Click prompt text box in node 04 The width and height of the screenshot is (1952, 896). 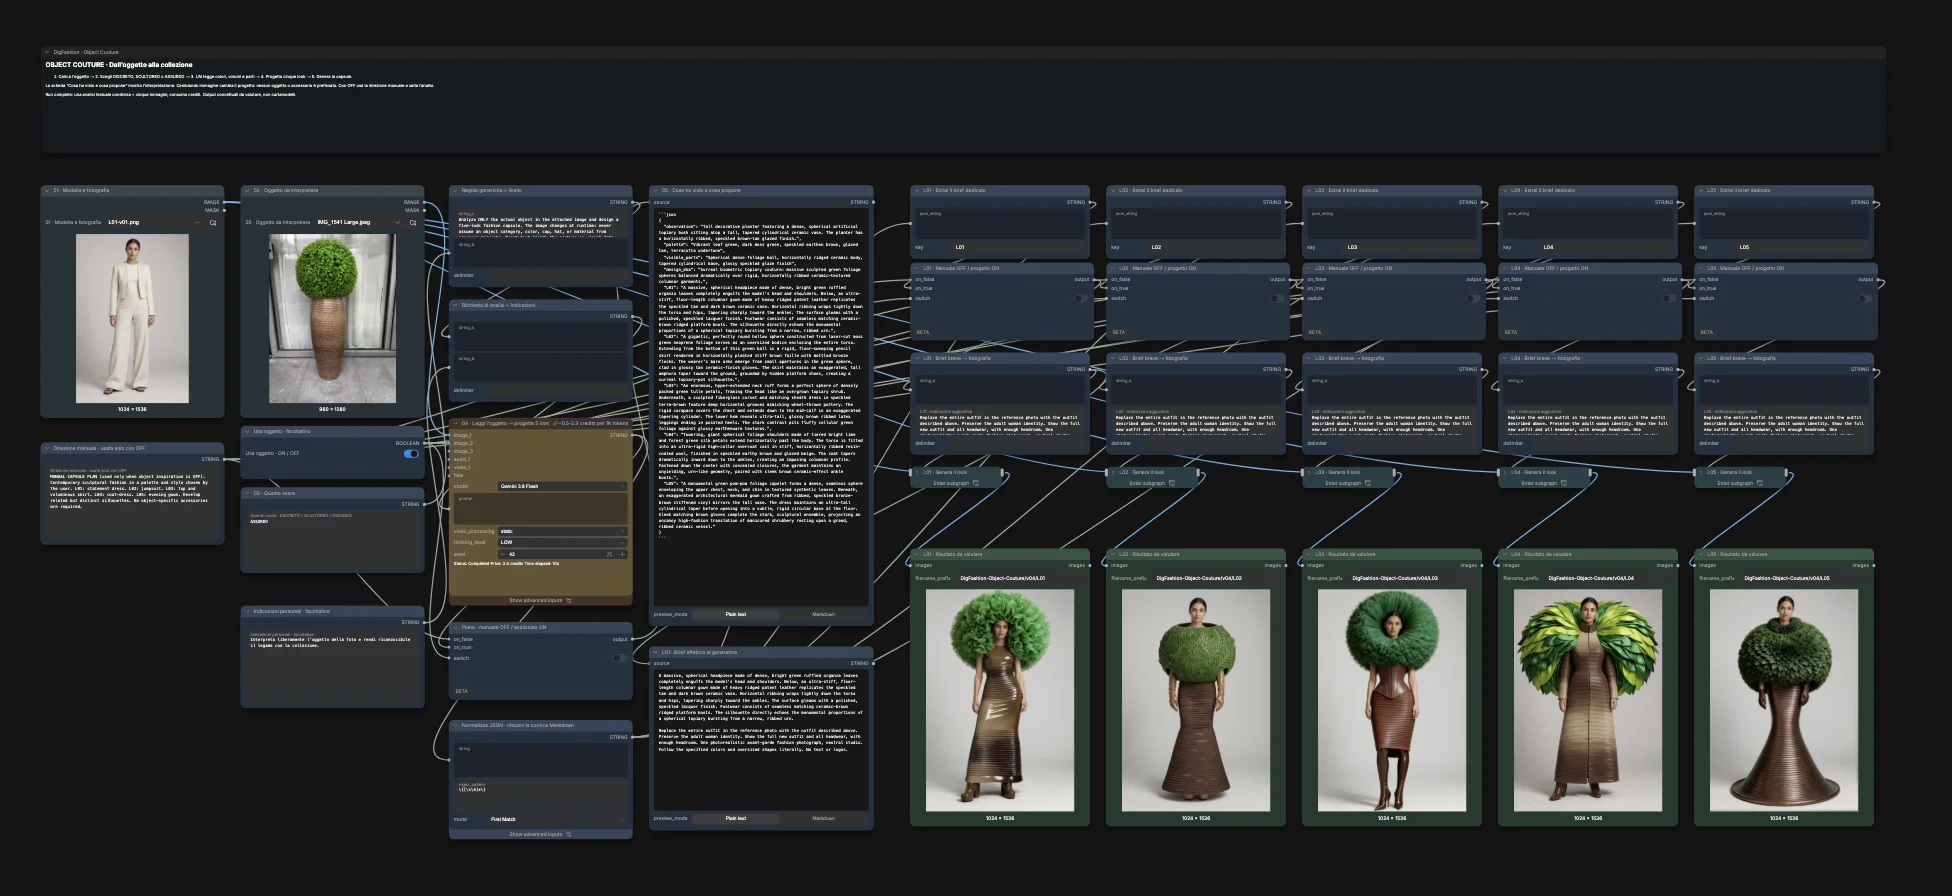(x=541, y=509)
